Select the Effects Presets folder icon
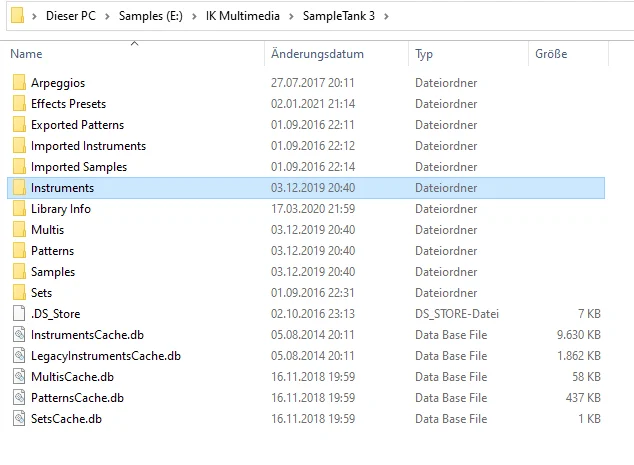This screenshot has height=465, width=634. coord(19,103)
